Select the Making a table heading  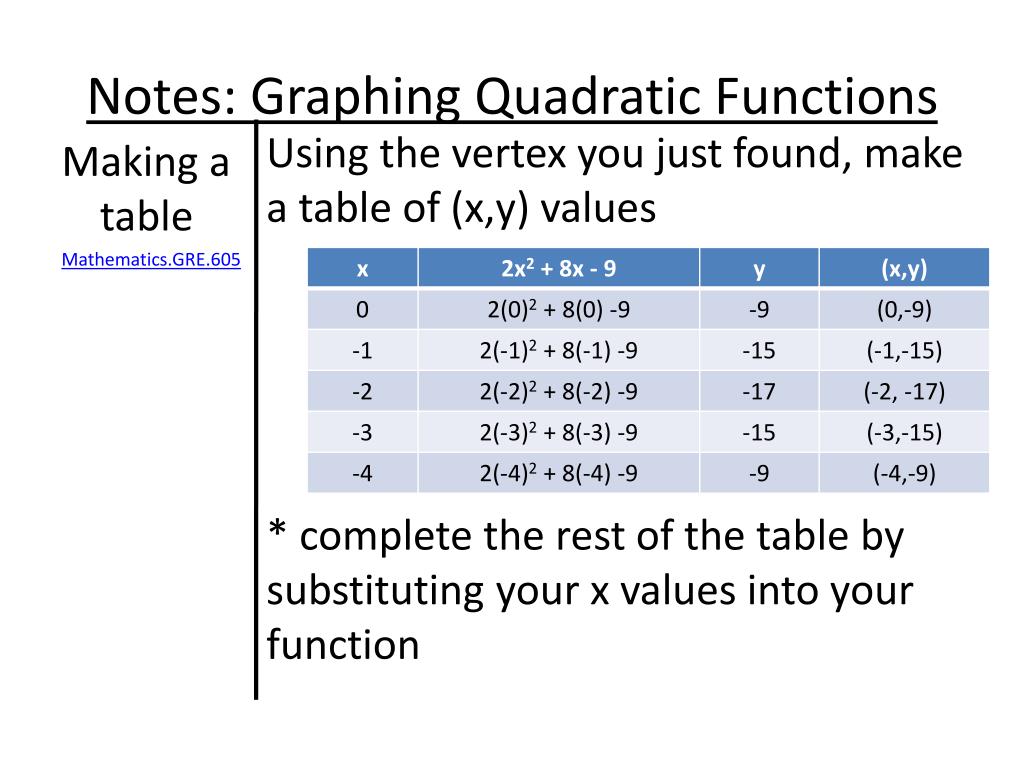146,189
